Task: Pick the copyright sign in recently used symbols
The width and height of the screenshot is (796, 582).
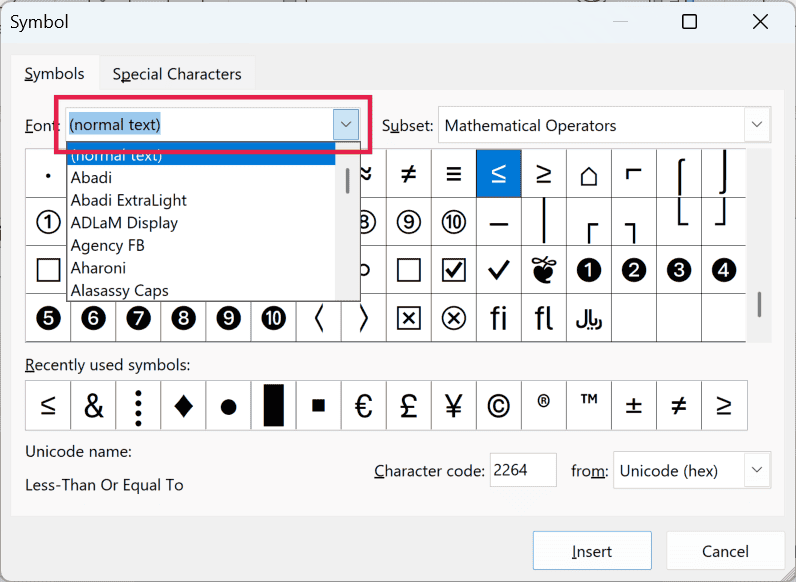Action: 499,405
